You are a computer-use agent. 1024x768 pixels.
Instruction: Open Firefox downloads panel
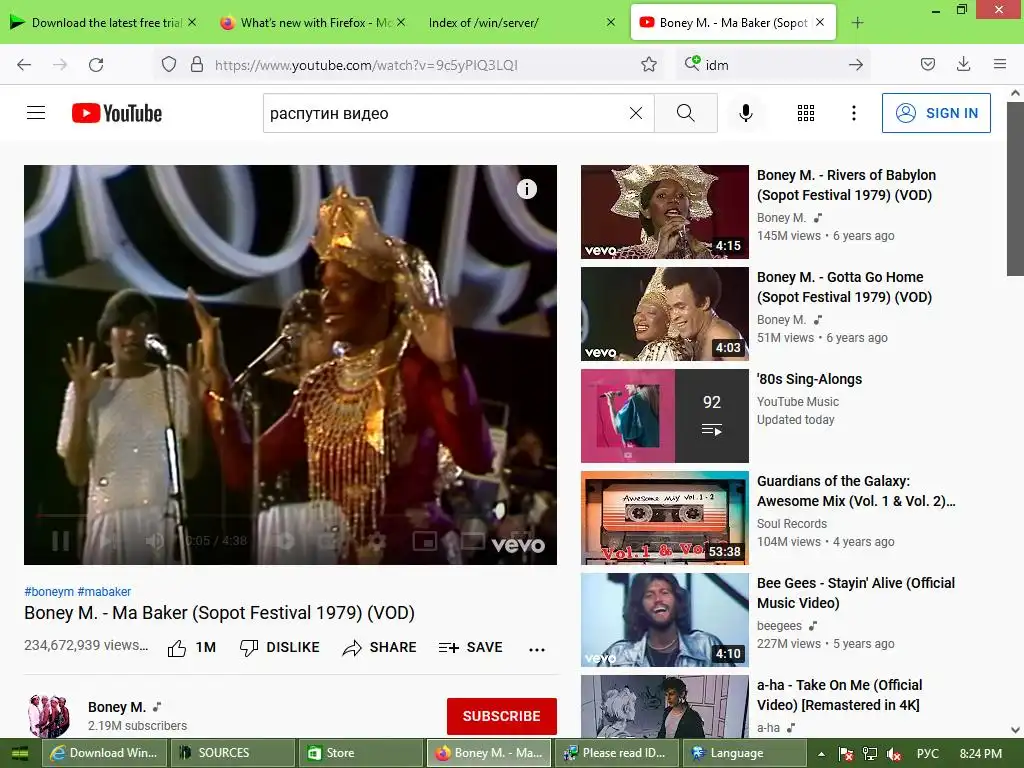(963, 65)
